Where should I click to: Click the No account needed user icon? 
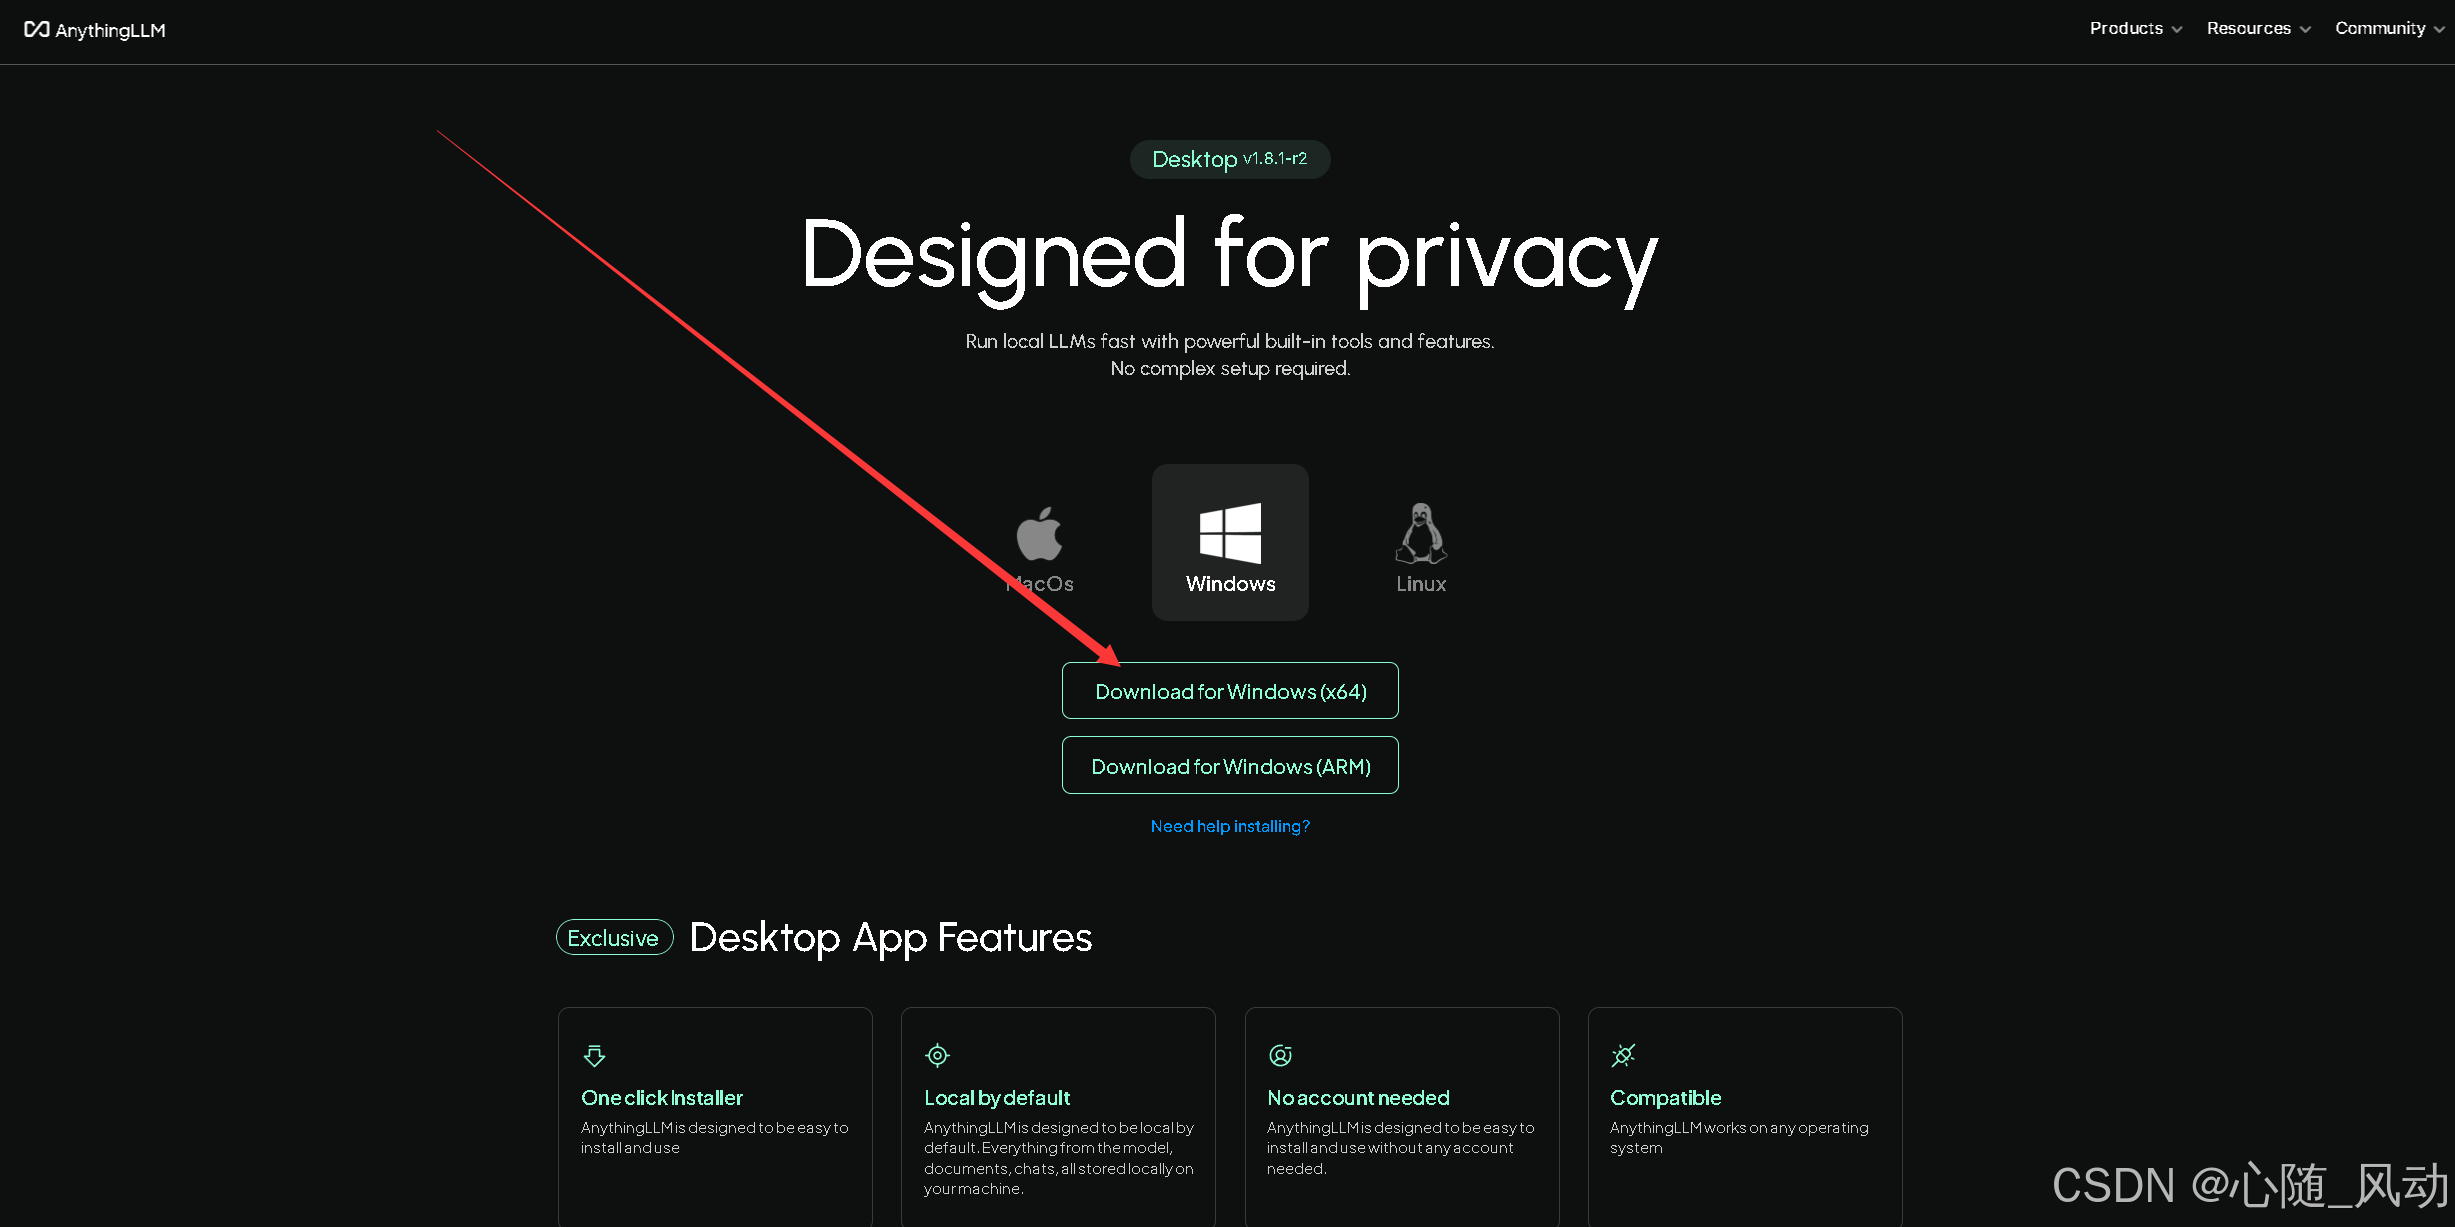click(1280, 1056)
